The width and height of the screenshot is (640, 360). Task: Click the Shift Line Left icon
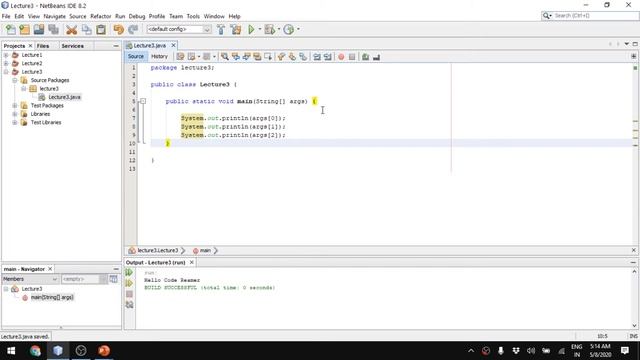tap(317, 57)
